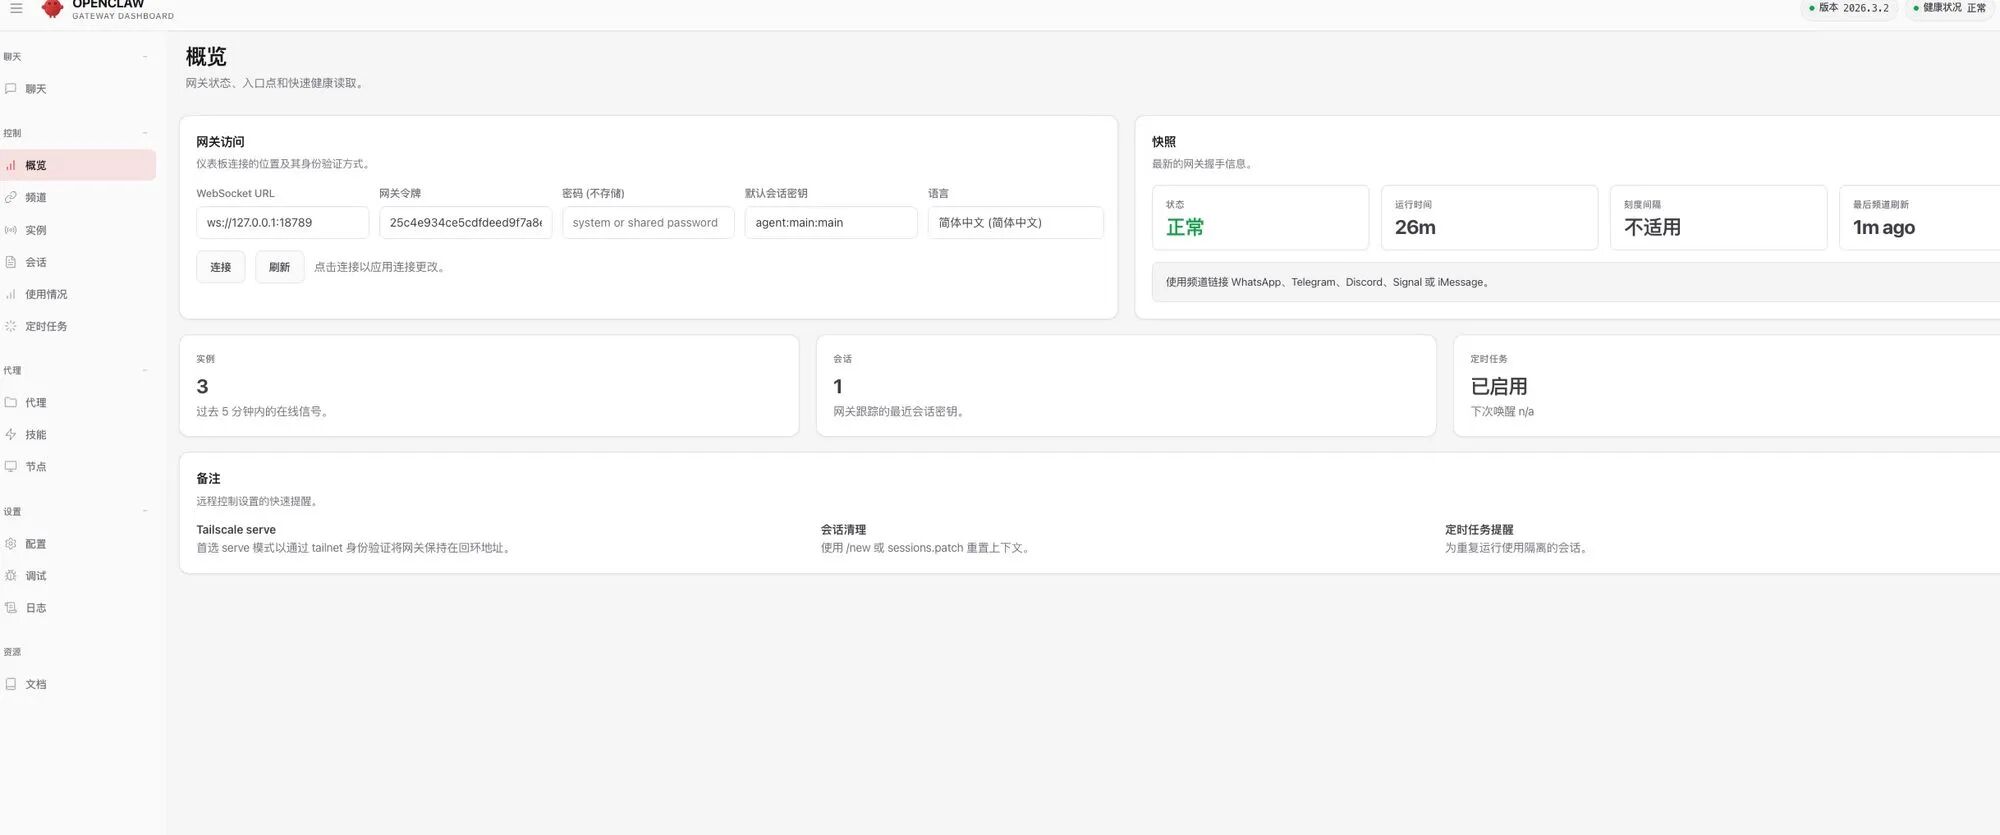Click the 调试 bug icon
The width and height of the screenshot is (2000, 835).
pyautogui.click(x=11, y=576)
